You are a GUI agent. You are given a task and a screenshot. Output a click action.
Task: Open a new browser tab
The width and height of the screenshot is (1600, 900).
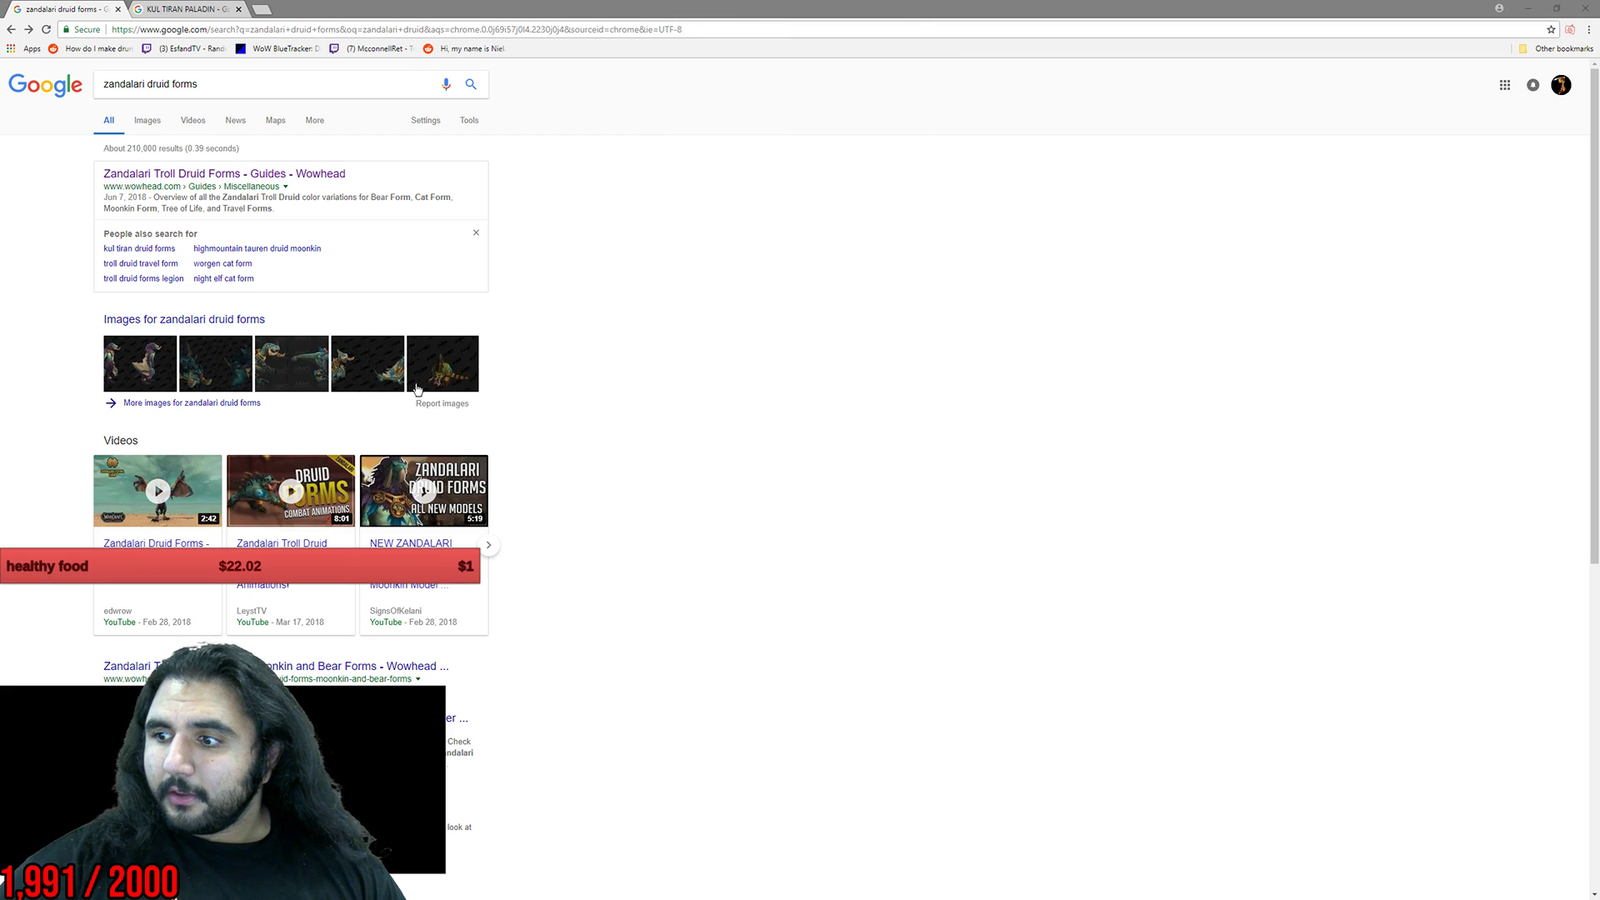(x=261, y=9)
